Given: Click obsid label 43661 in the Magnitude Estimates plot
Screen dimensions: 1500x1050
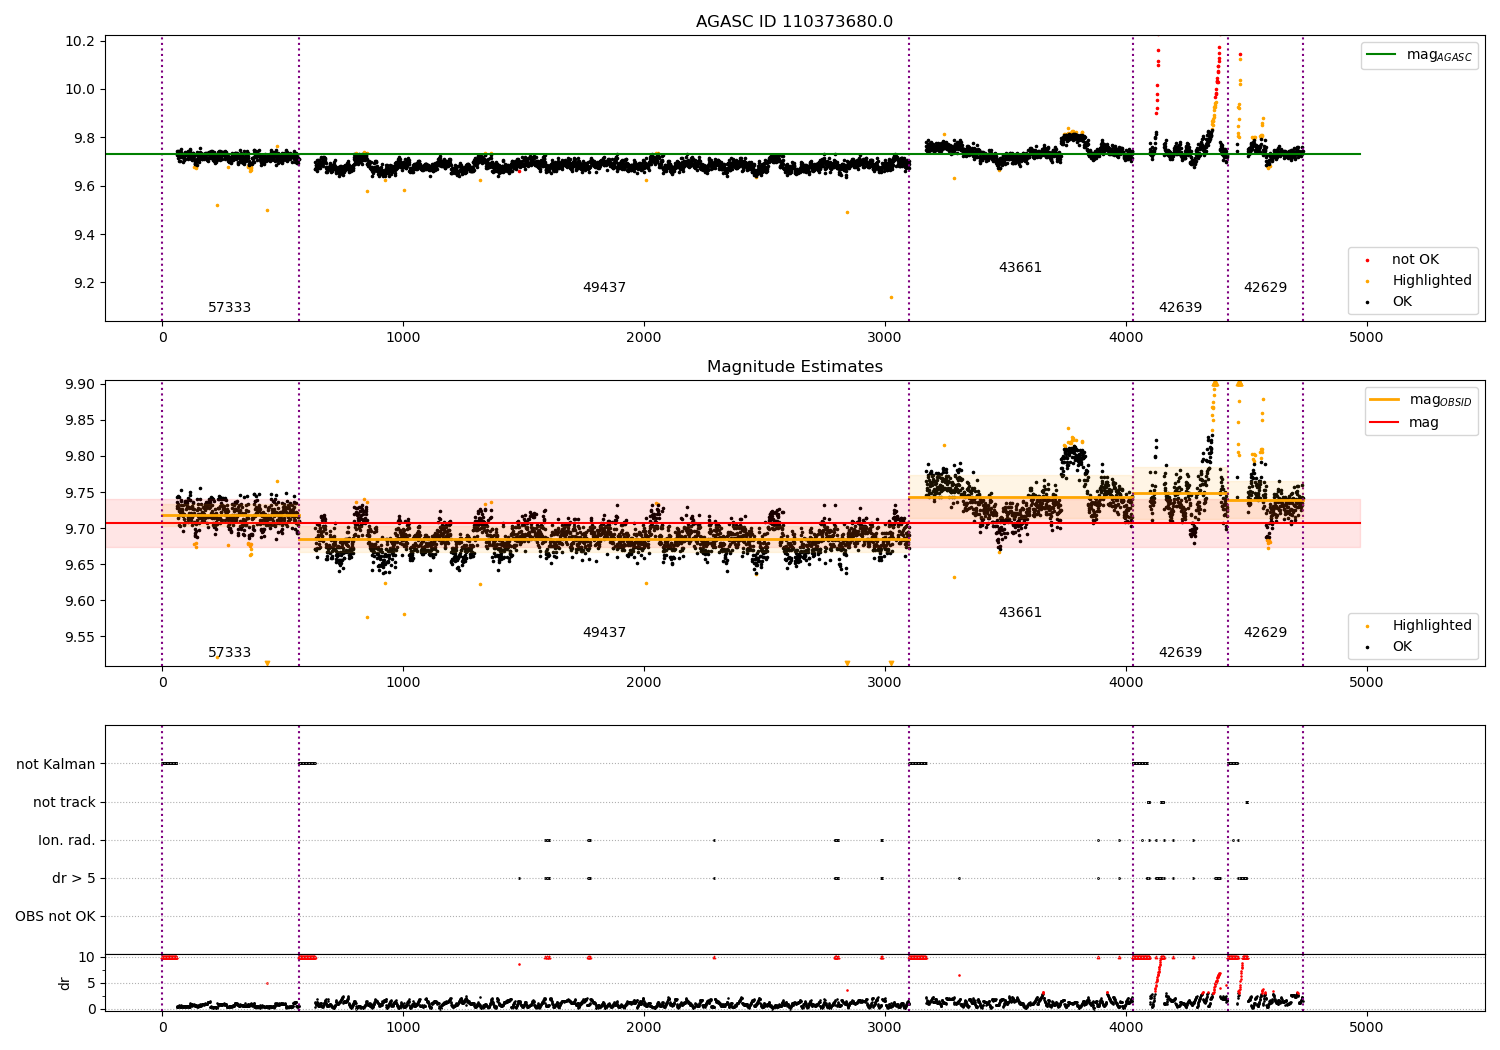Looking at the screenshot, I should [1020, 613].
